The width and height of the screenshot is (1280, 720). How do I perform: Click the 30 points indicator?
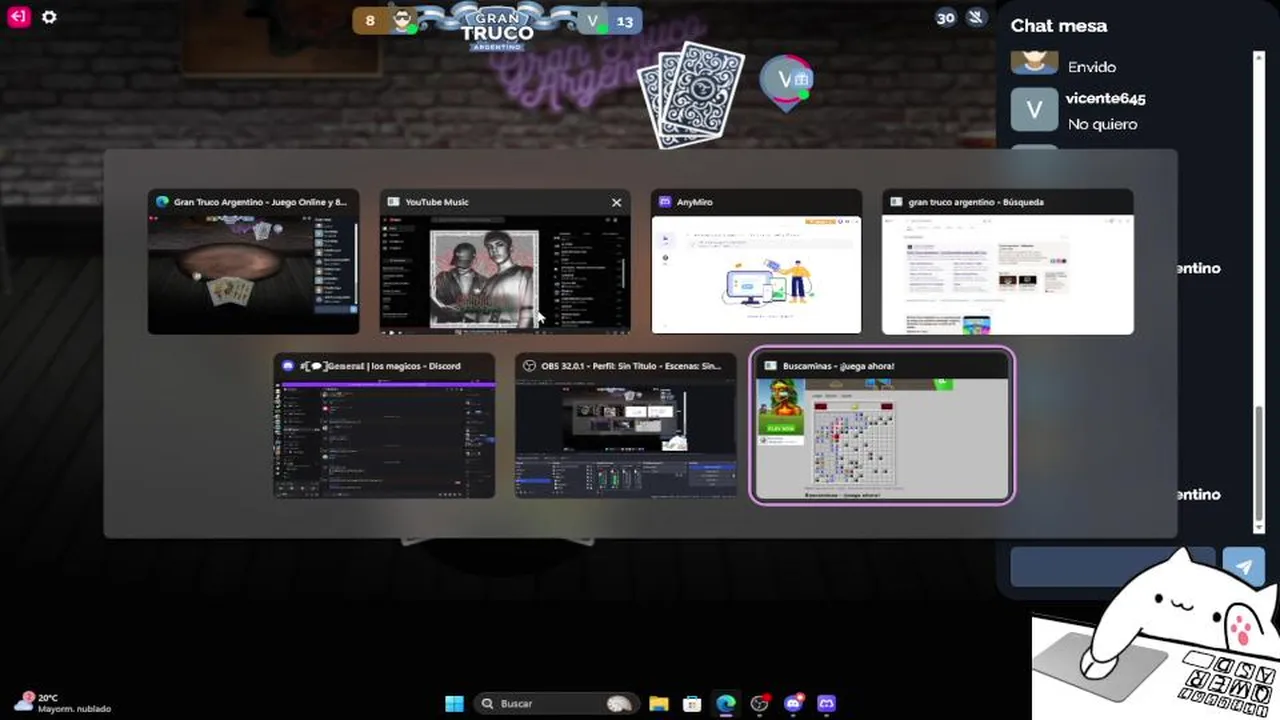[945, 18]
